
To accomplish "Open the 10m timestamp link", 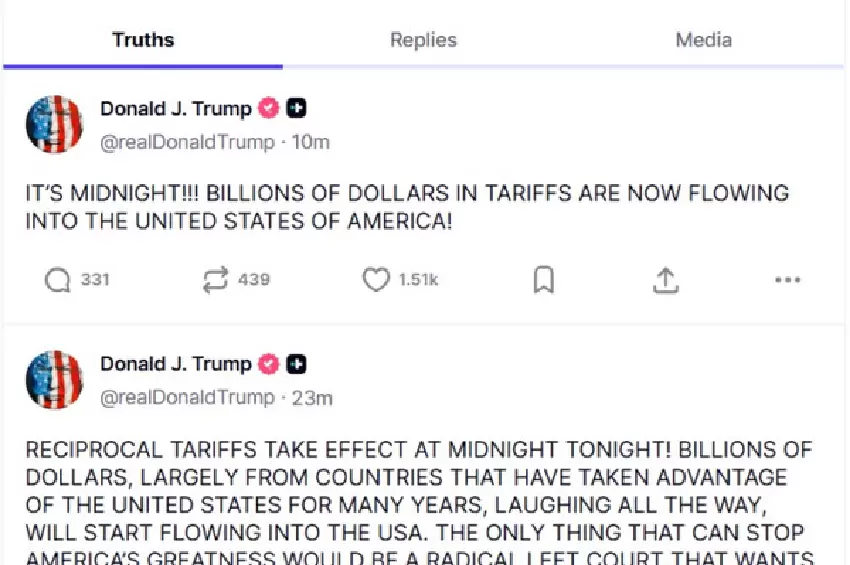I will [310, 142].
